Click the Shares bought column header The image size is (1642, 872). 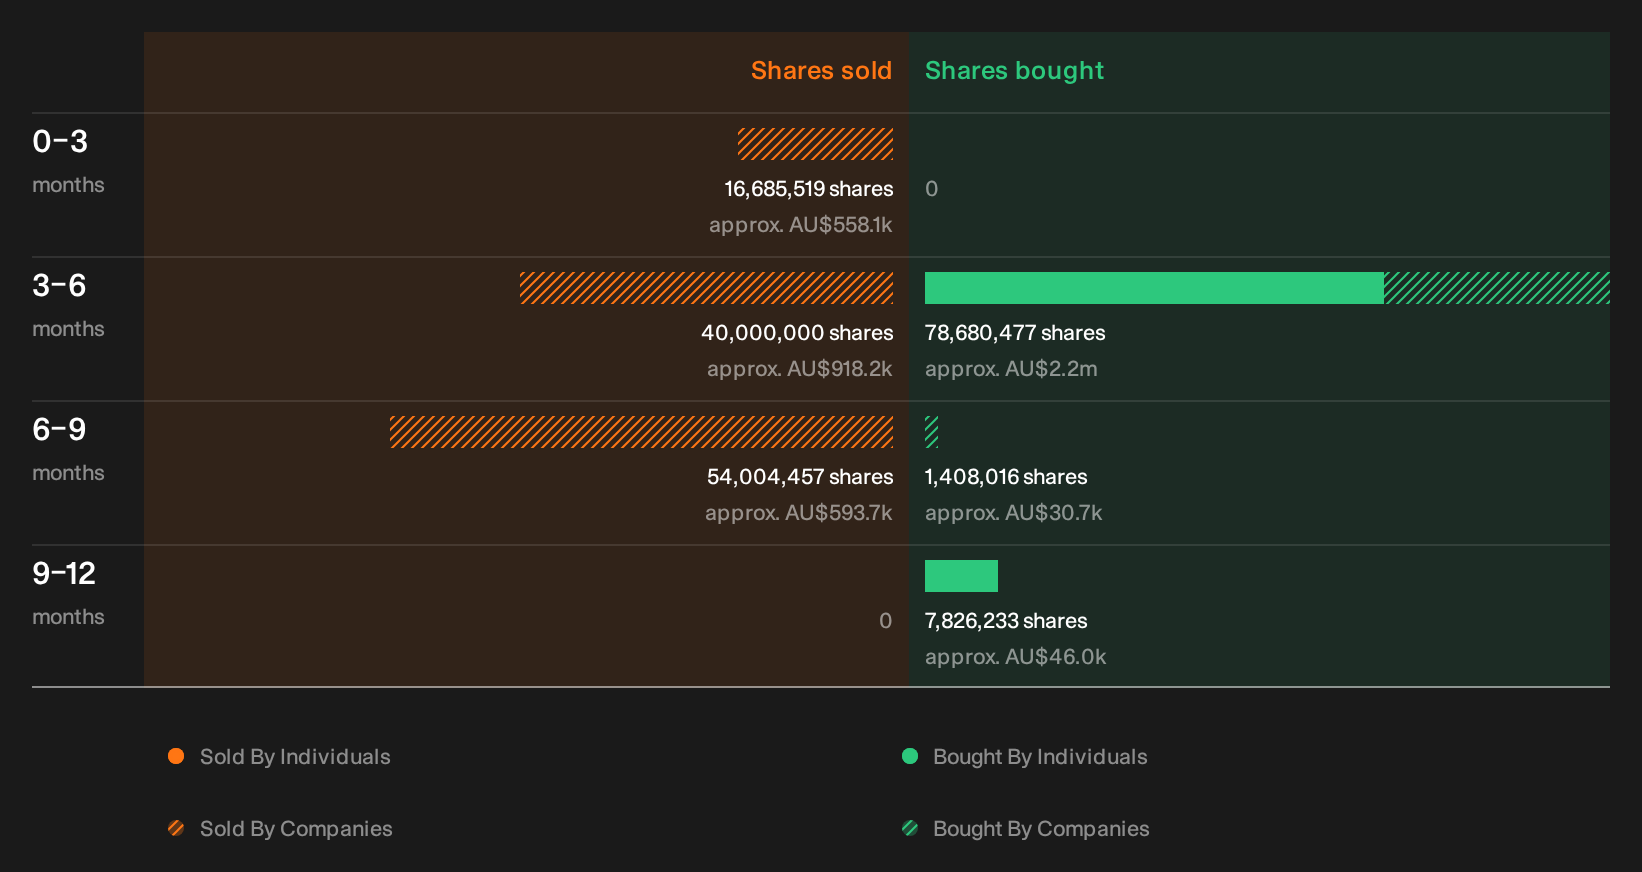pyautogui.click(x=1014, y=71)
